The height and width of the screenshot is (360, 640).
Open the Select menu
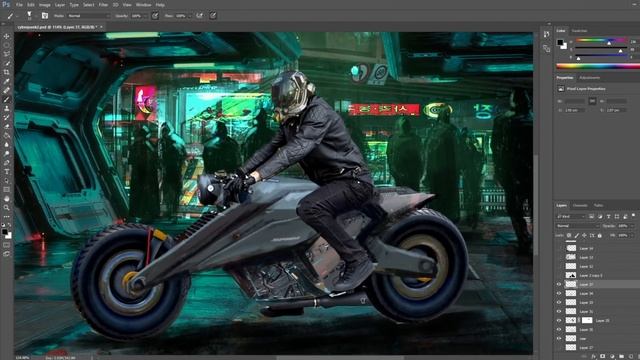[89, 5]
